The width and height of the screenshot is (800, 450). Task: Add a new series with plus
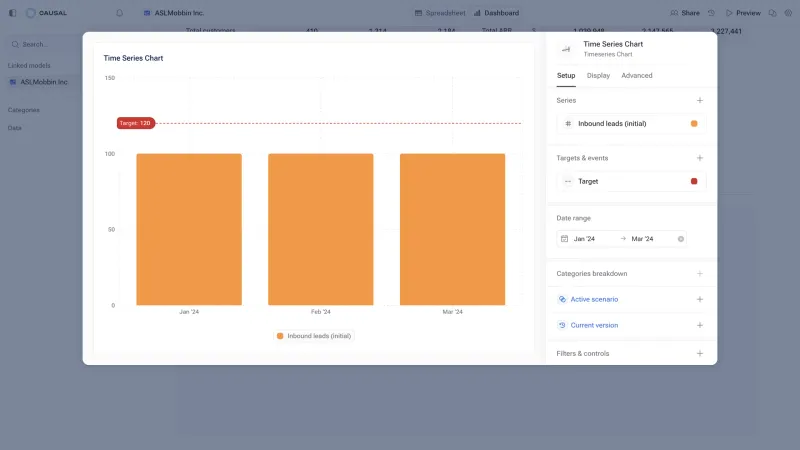(x=700, y=101)
